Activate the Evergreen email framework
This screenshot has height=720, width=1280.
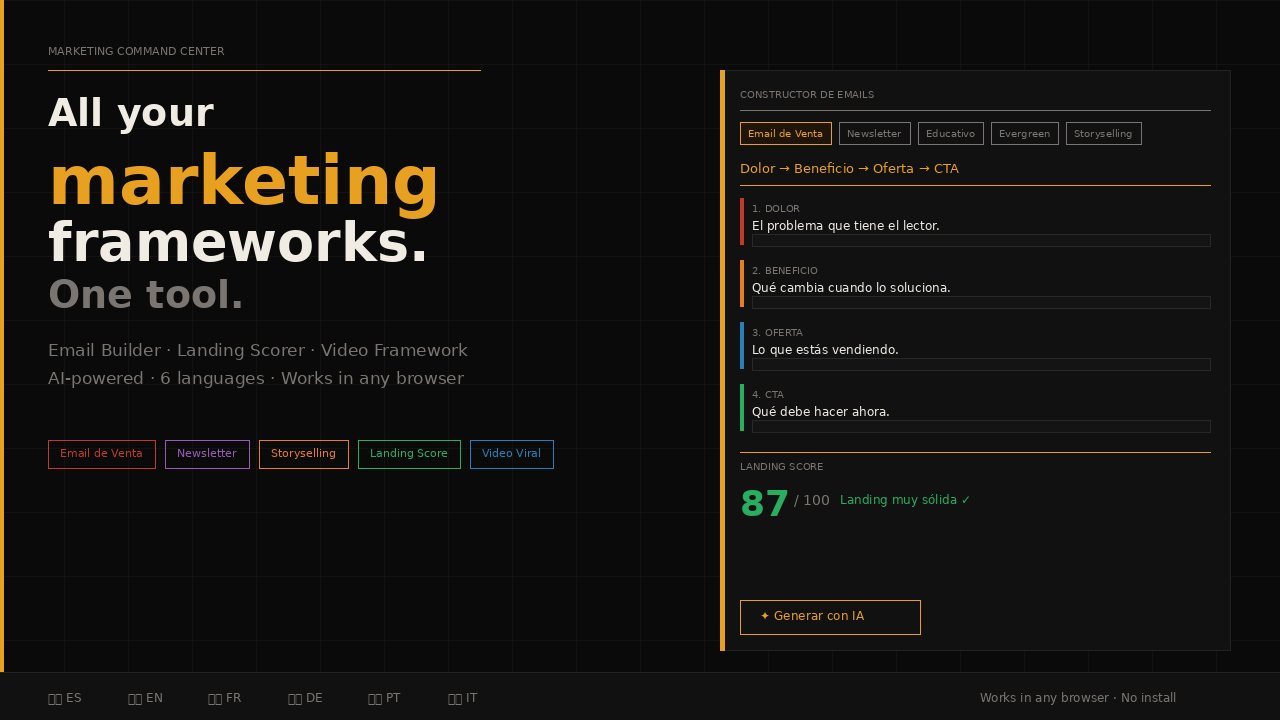(1024, 133)
